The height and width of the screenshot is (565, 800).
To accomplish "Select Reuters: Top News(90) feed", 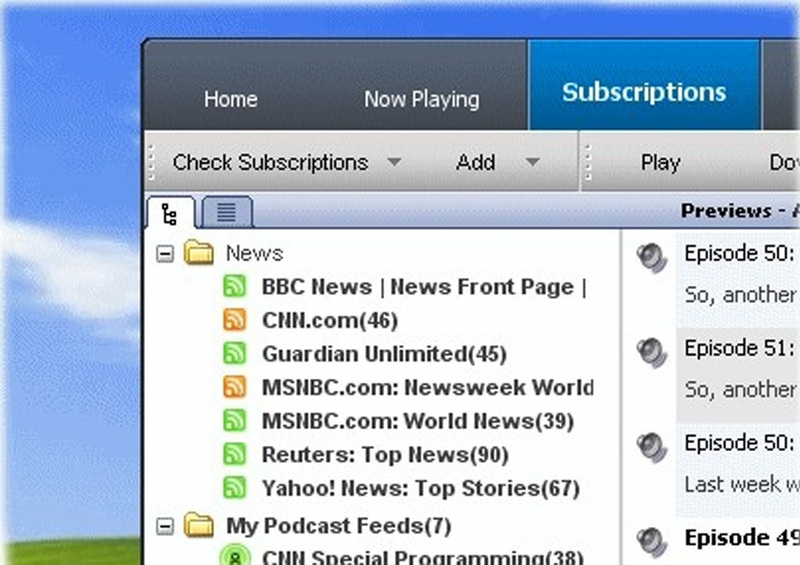I will [x=385, y=455].
